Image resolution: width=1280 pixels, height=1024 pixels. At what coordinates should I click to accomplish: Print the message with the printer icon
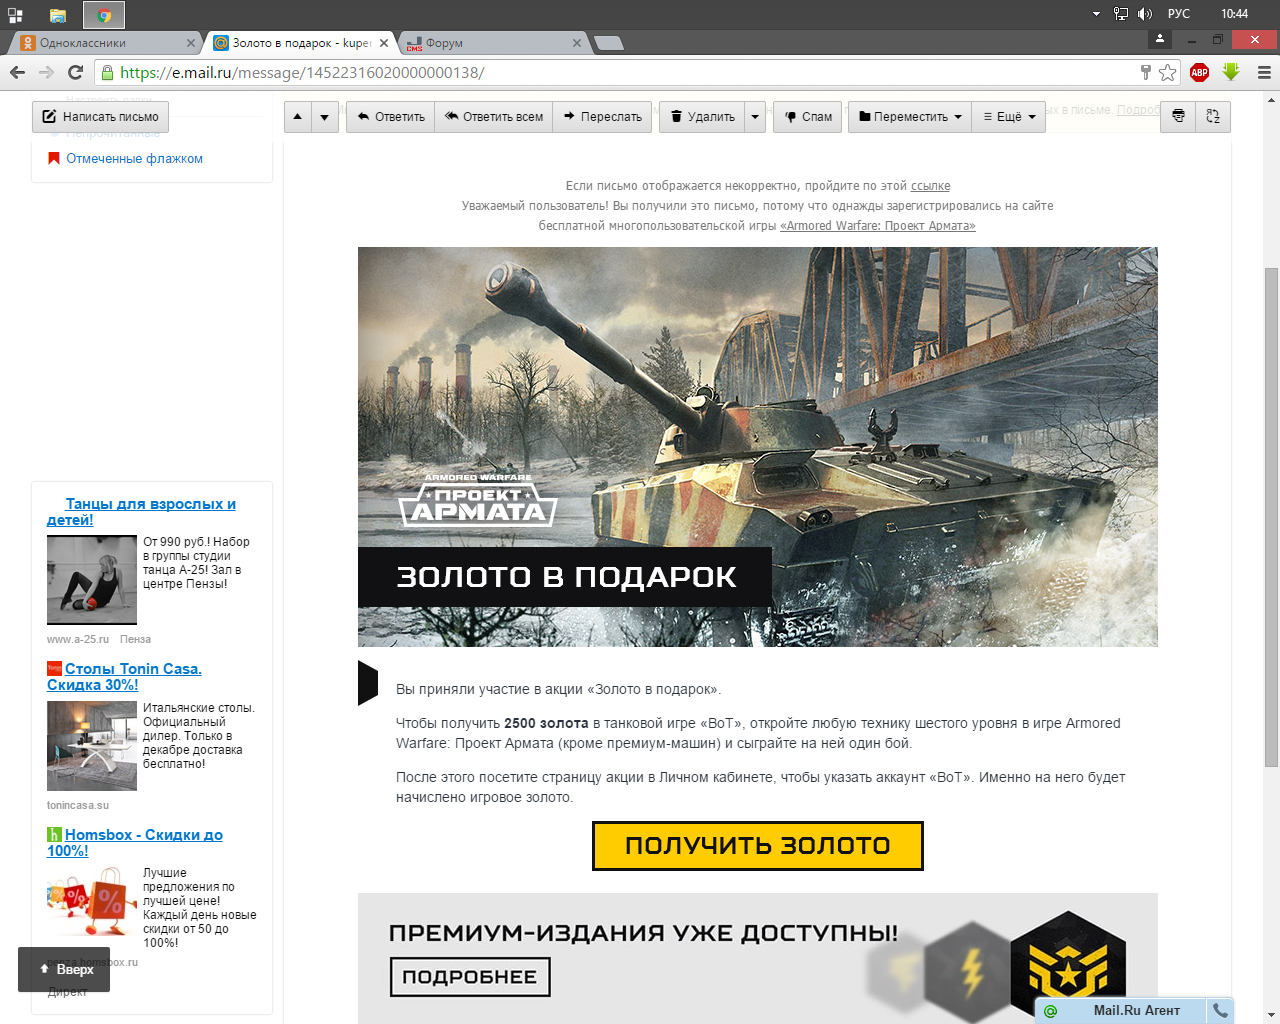tap(1178, 117)
